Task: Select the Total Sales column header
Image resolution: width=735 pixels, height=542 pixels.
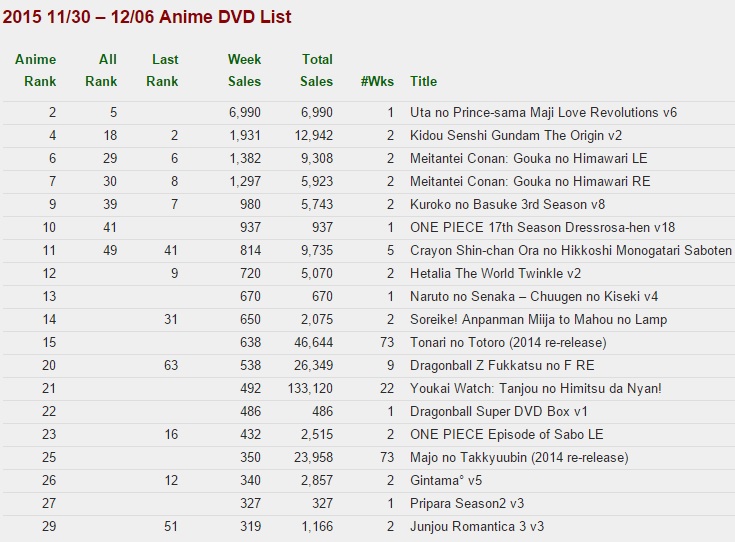Action: tap(316, 70)
